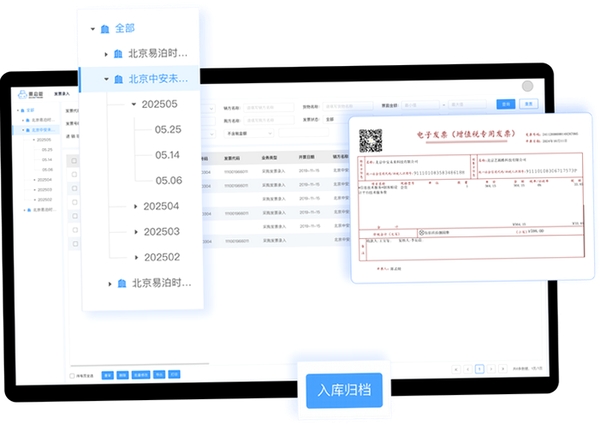Click the building icon beside 全部 in enlarged tree
Viewport: 600px width, 424px height.
pyautogui.click(x=105, y=29)
